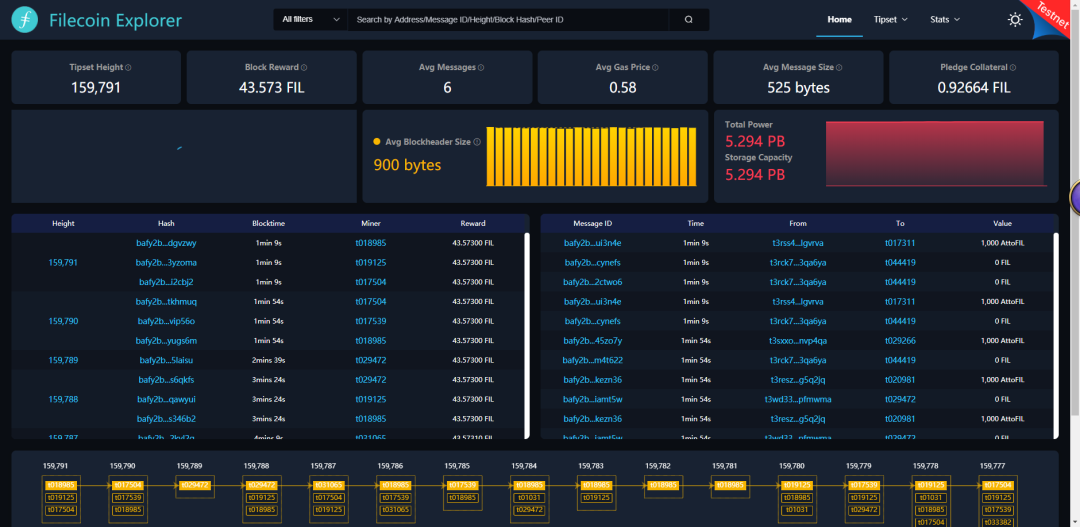Click info icon next to Avg Messages

coord(481,68)
